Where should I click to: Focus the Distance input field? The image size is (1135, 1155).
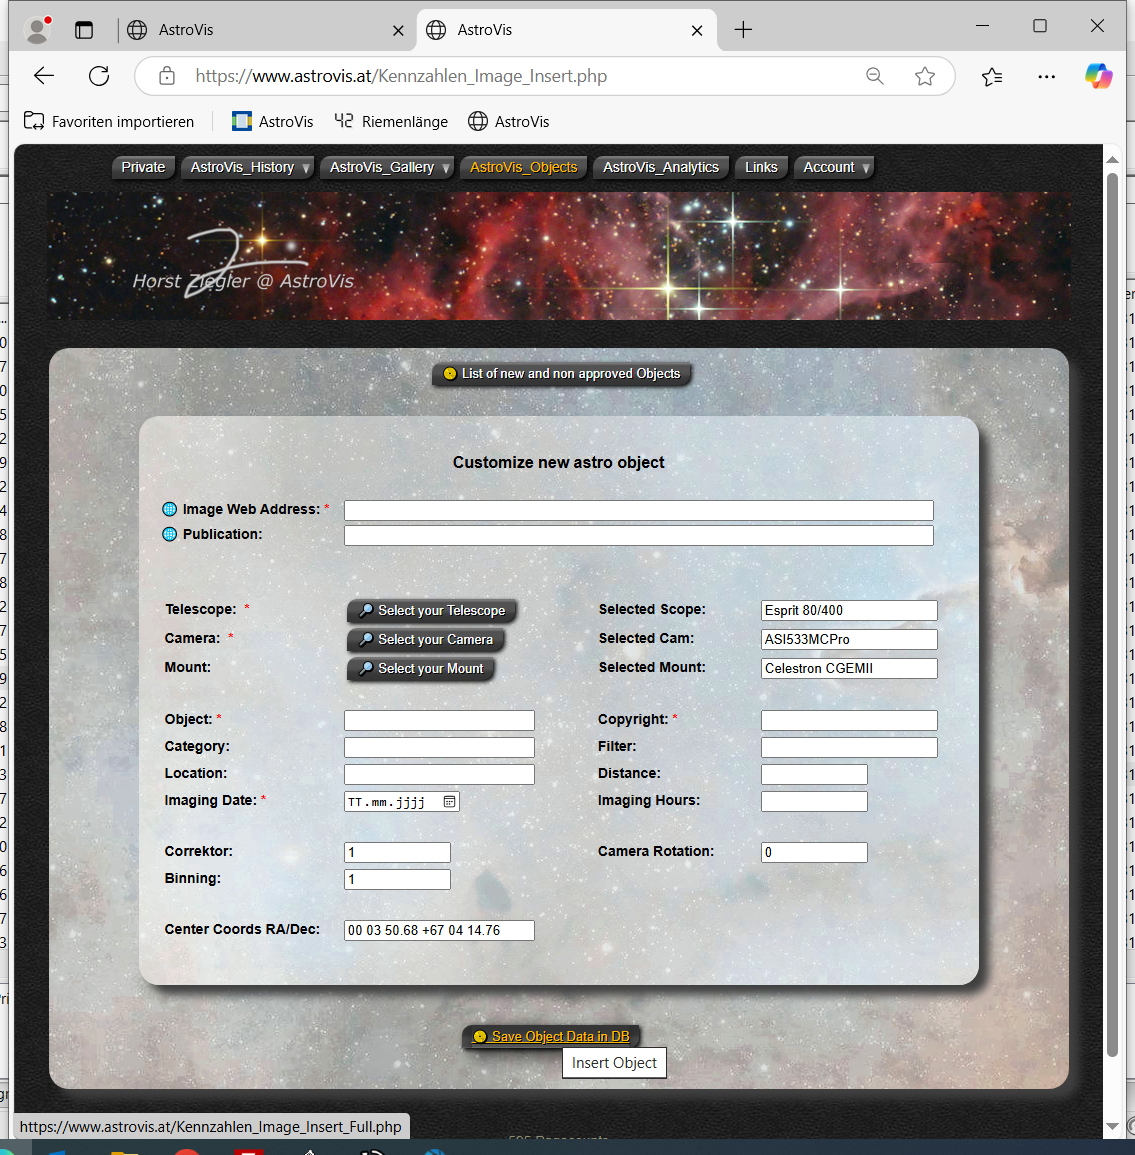[814, 774]
